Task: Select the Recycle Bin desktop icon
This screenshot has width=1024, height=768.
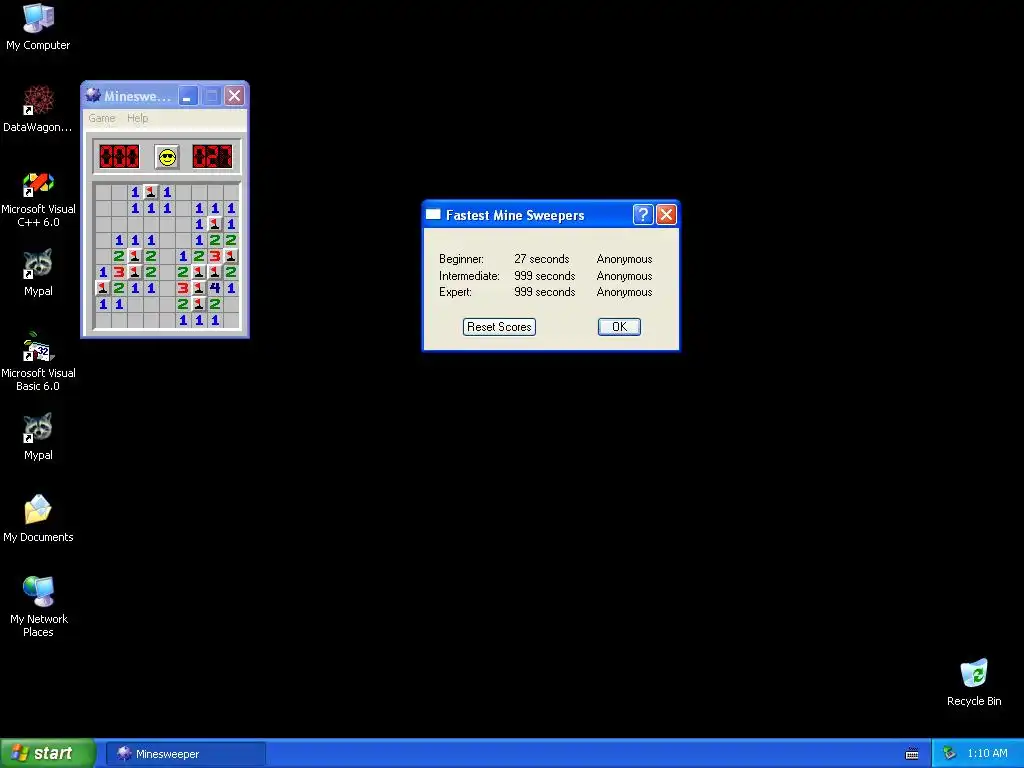Action: tap(974, 683)
